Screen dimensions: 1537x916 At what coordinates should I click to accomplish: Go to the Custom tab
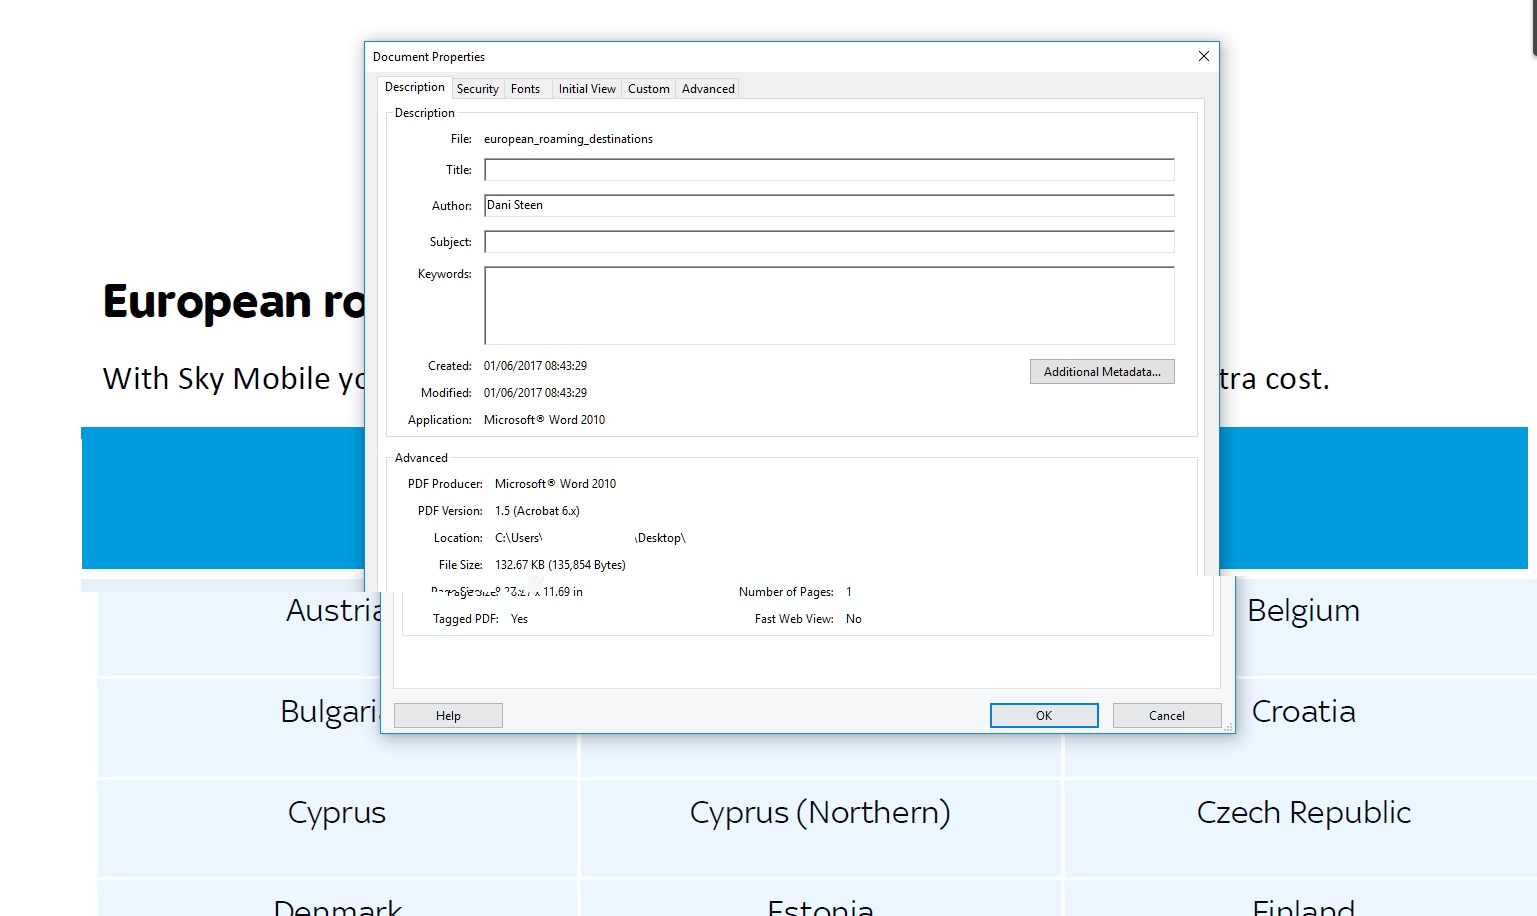648,89
